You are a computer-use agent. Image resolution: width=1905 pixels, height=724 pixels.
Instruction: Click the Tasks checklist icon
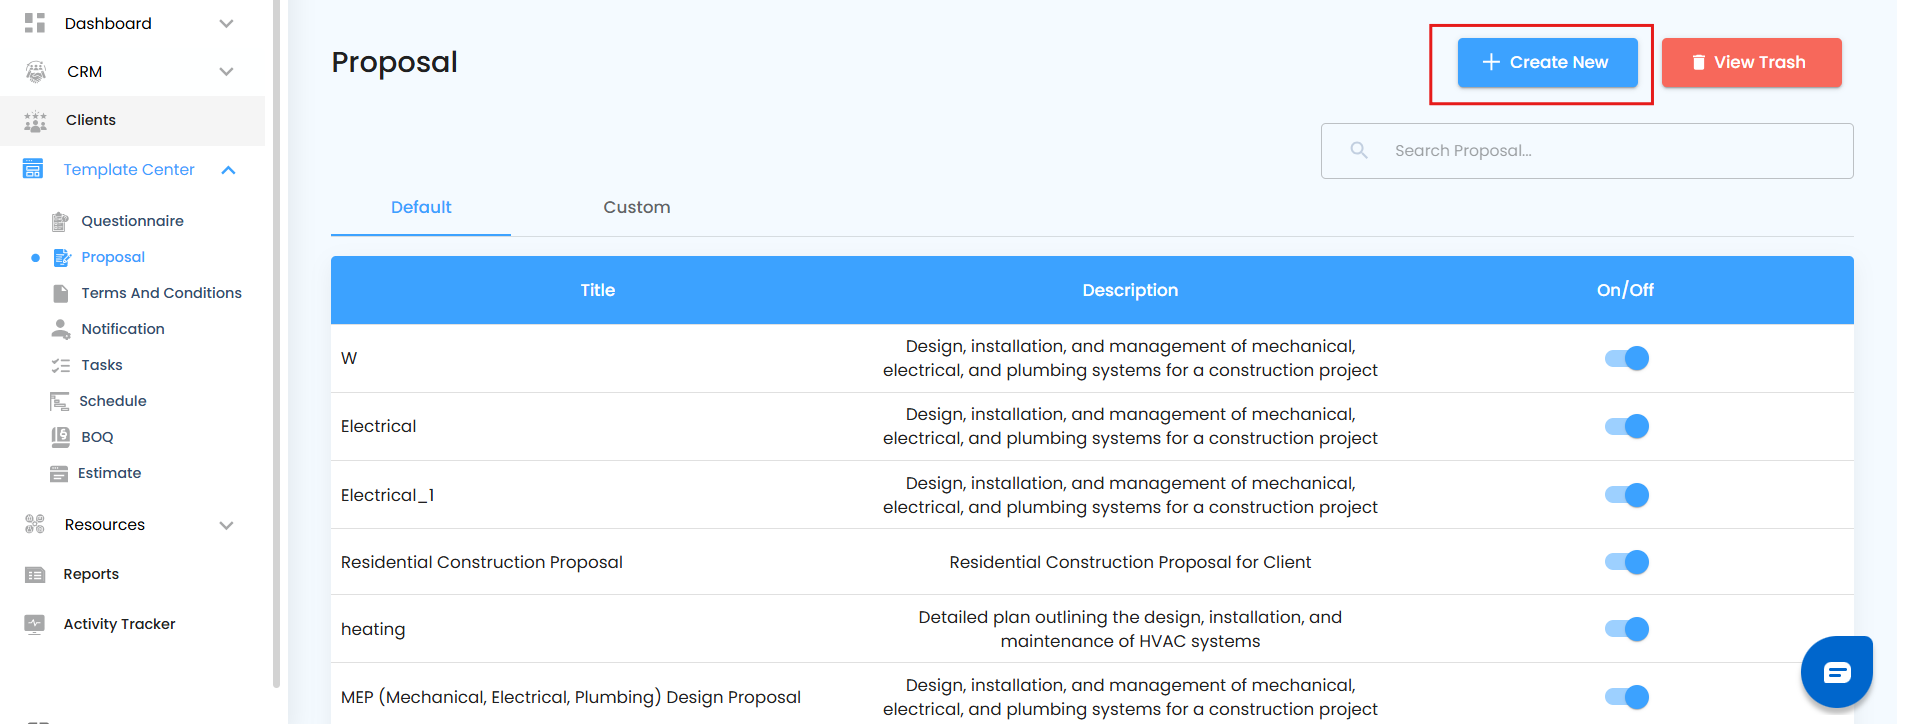point(61,365)
